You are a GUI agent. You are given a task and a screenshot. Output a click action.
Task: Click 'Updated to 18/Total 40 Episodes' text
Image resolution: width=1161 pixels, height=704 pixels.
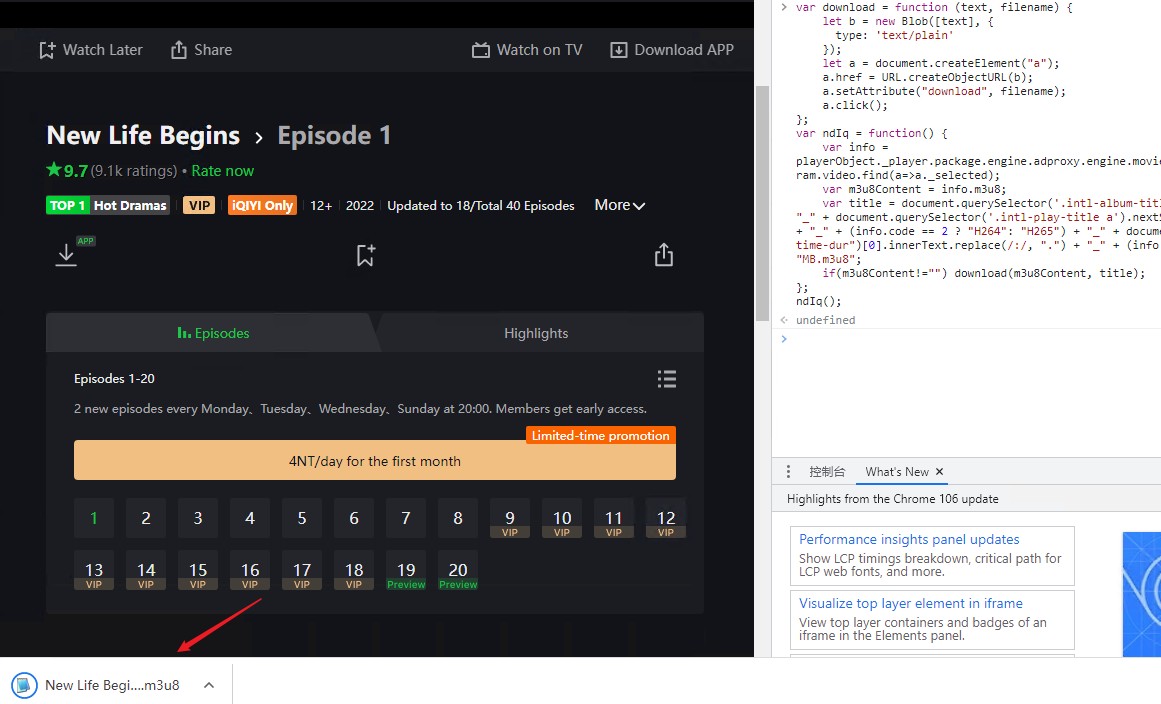(x=481, y=205)
